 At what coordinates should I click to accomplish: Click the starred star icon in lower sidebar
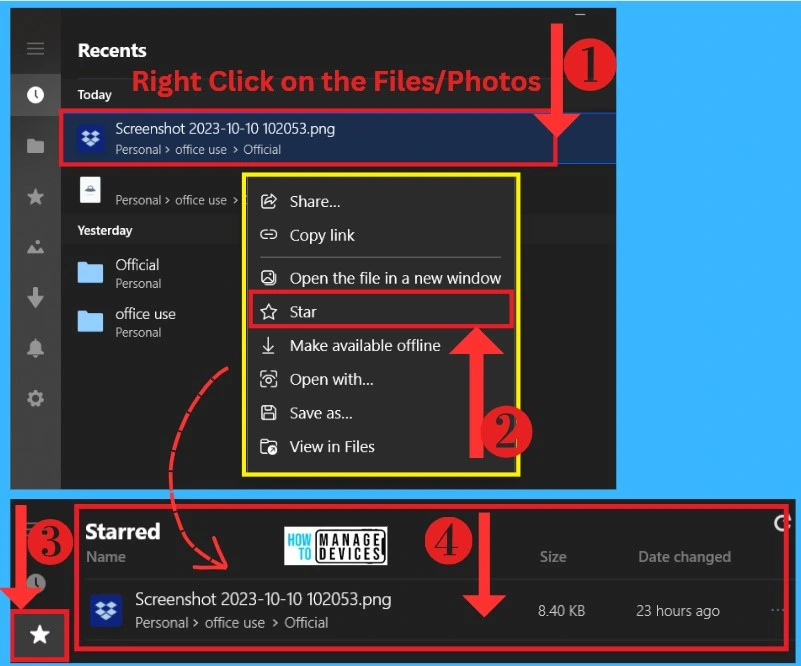[x=40, y=635]
